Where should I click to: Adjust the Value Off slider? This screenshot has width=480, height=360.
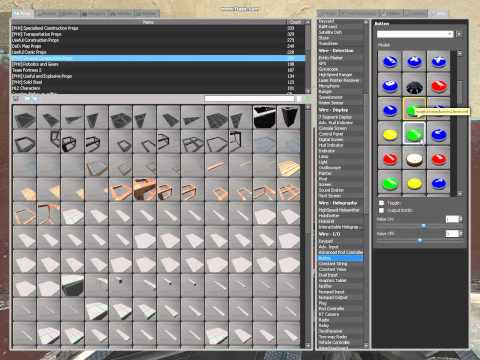coord(419,240)
